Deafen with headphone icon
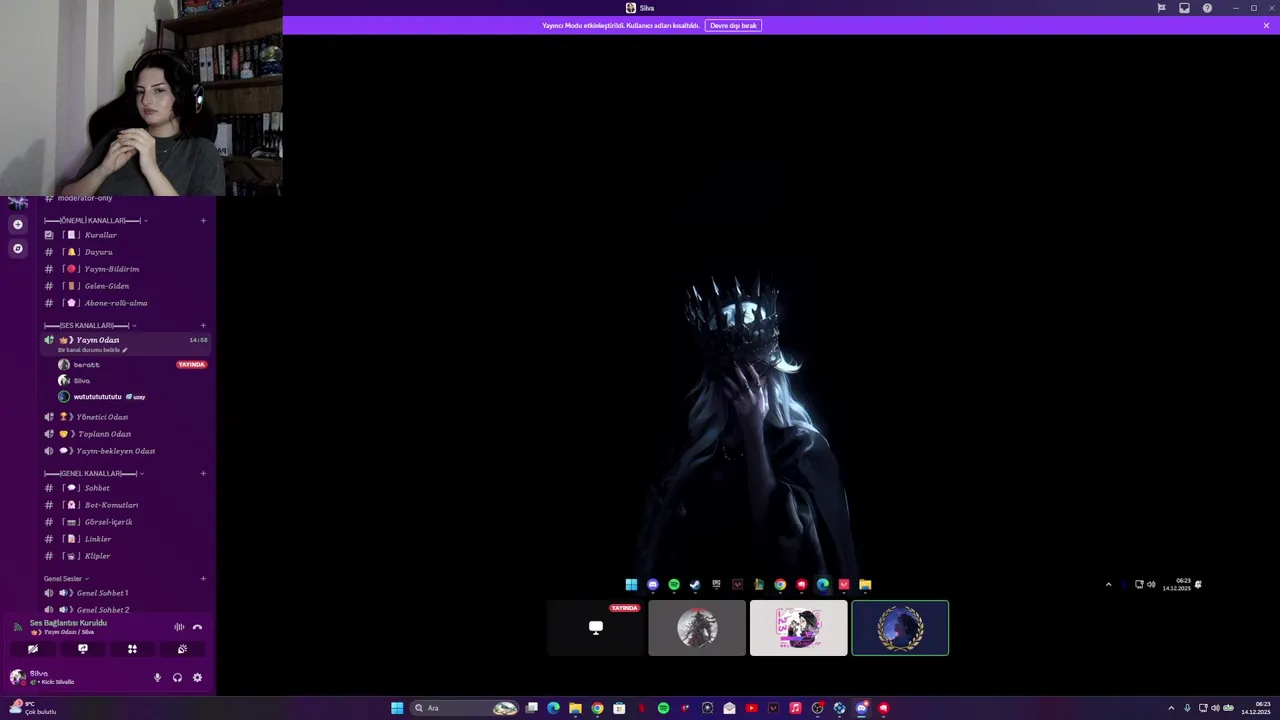The image size is (1280, 720). coord(177,677)
